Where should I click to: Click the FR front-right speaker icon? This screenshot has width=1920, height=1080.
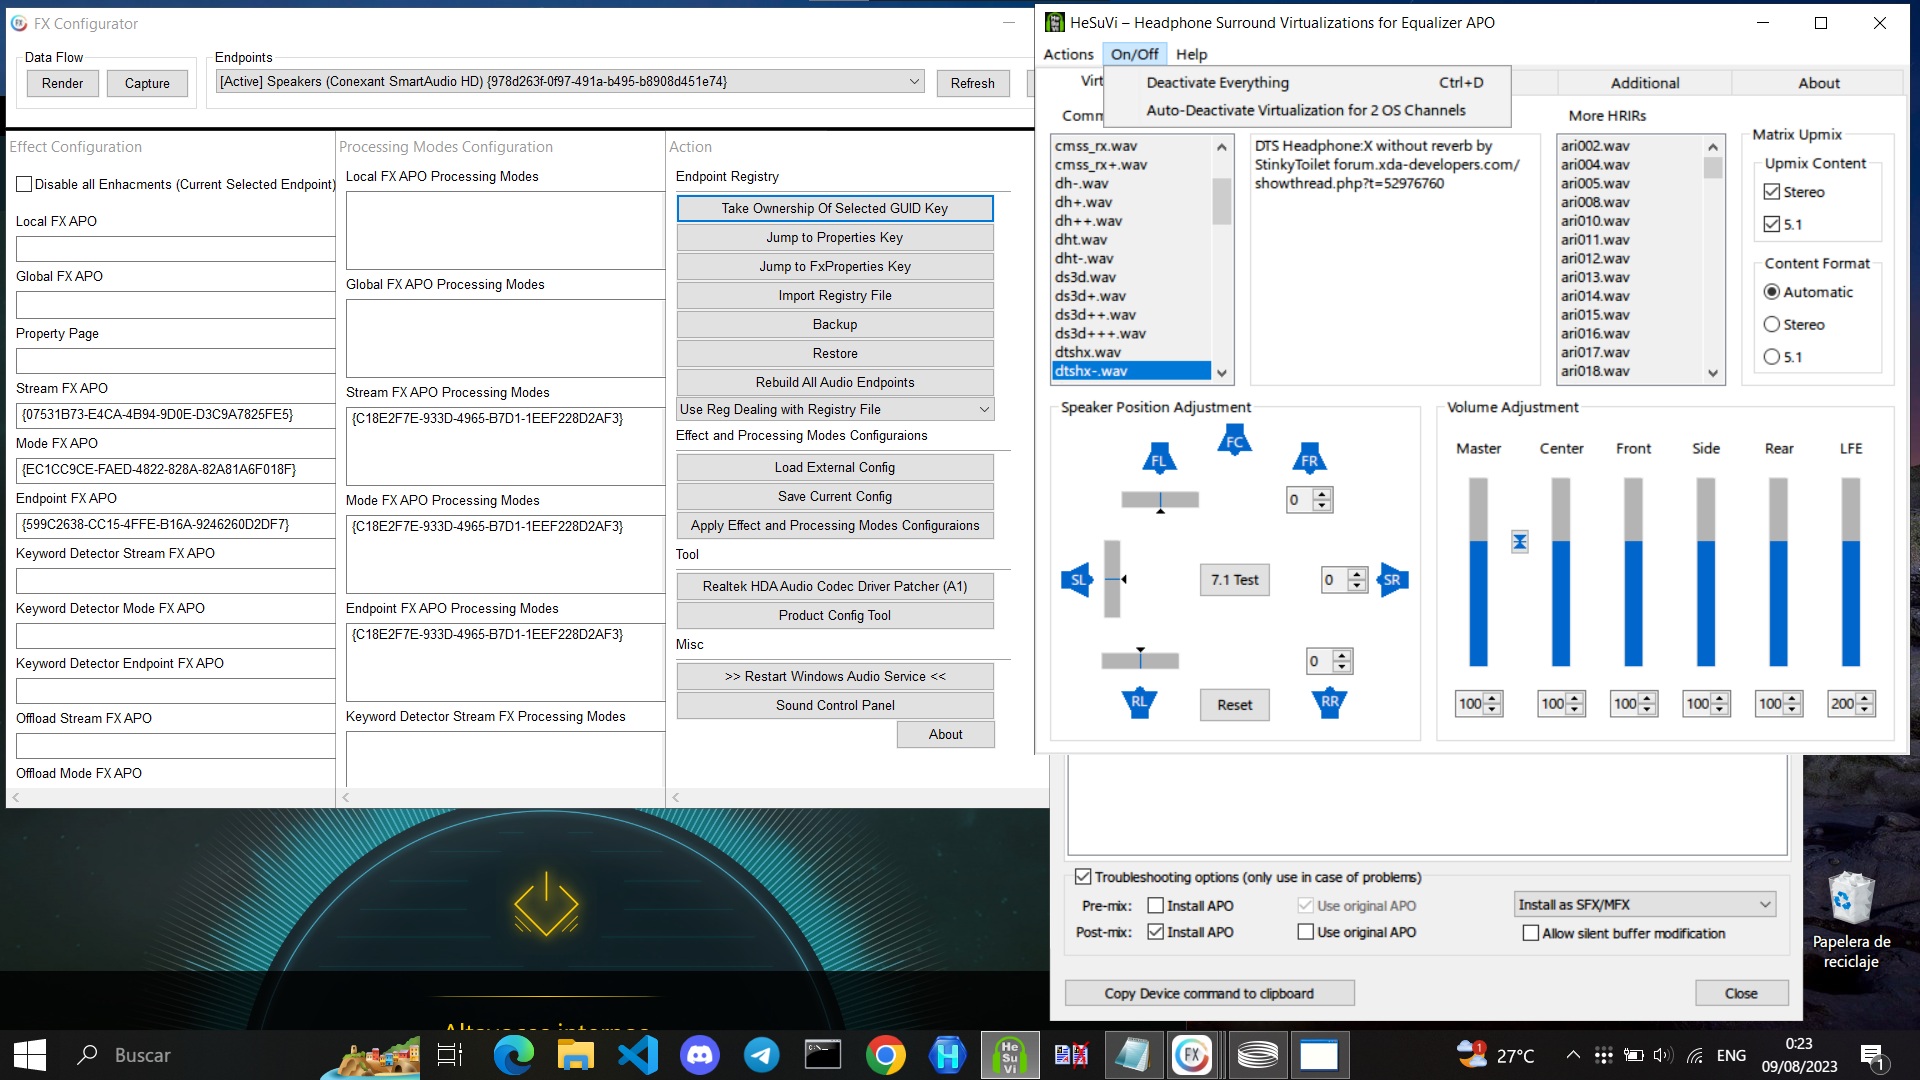1309,459
